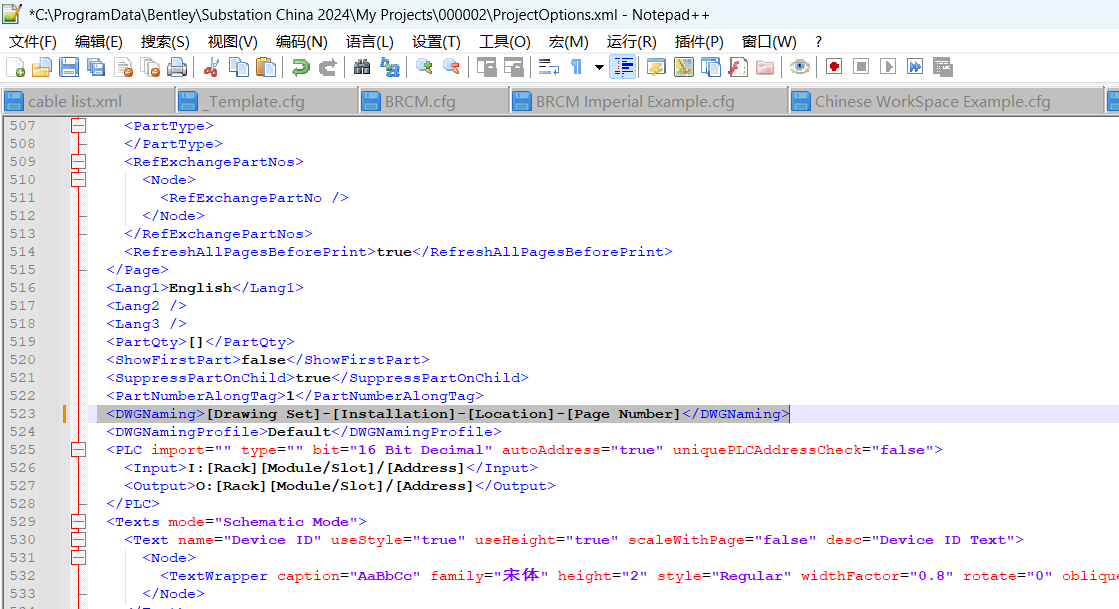The height and width of the screenshot is (609, 1119).
Task: Toggle the indent guide toolbar button
Action: coord(623,67)
